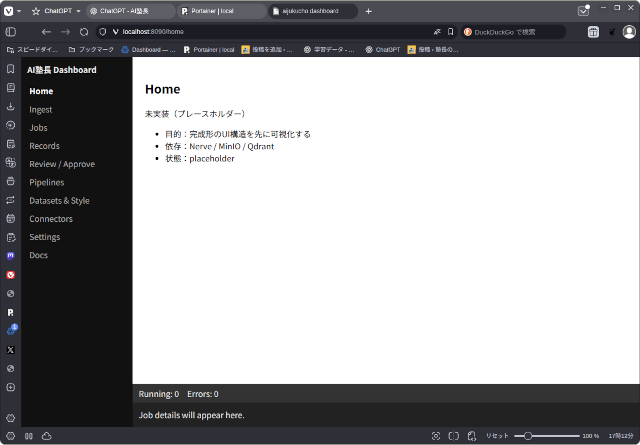Go to Review / Approve page
Screen dimensions: 640x445
point(62,164)
